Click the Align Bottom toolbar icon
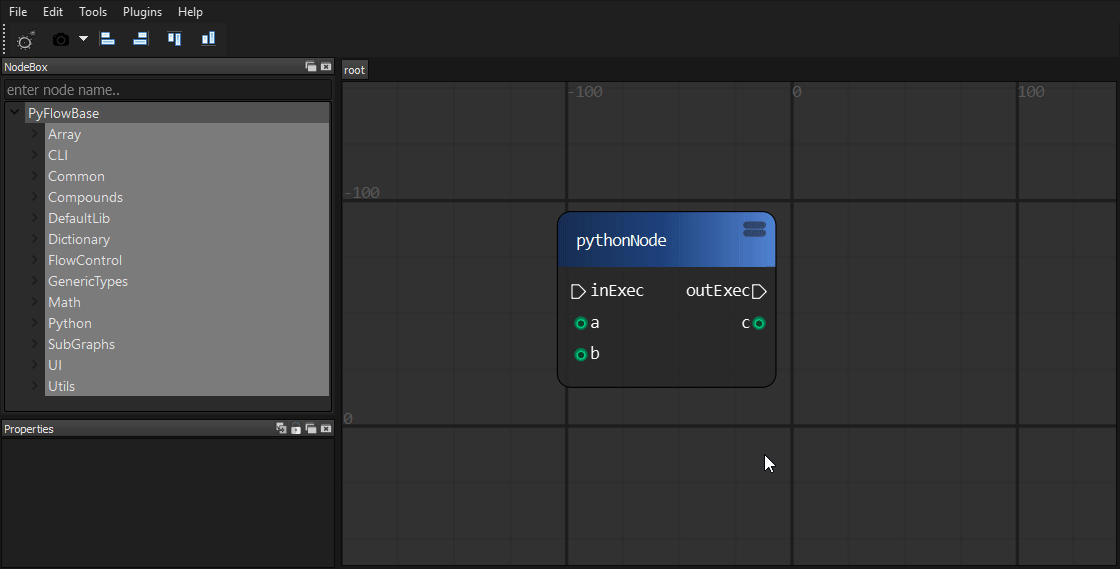Screen dimensions: 1120x569 208,39
